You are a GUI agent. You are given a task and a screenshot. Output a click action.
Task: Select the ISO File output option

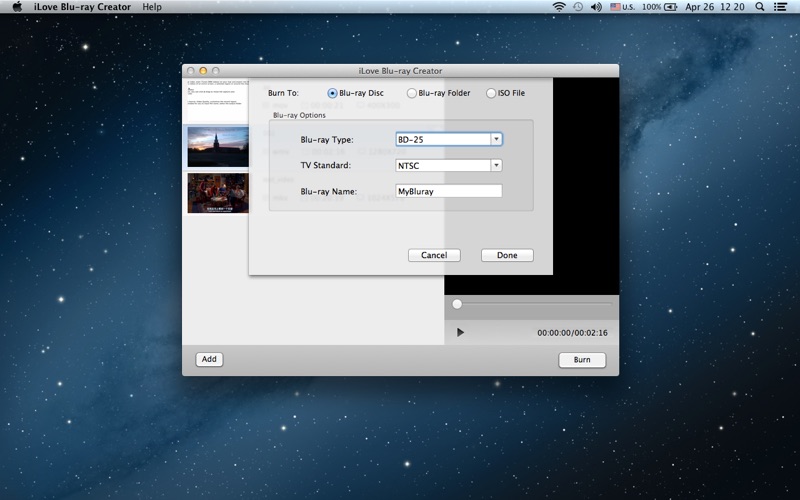coord(491,93)
